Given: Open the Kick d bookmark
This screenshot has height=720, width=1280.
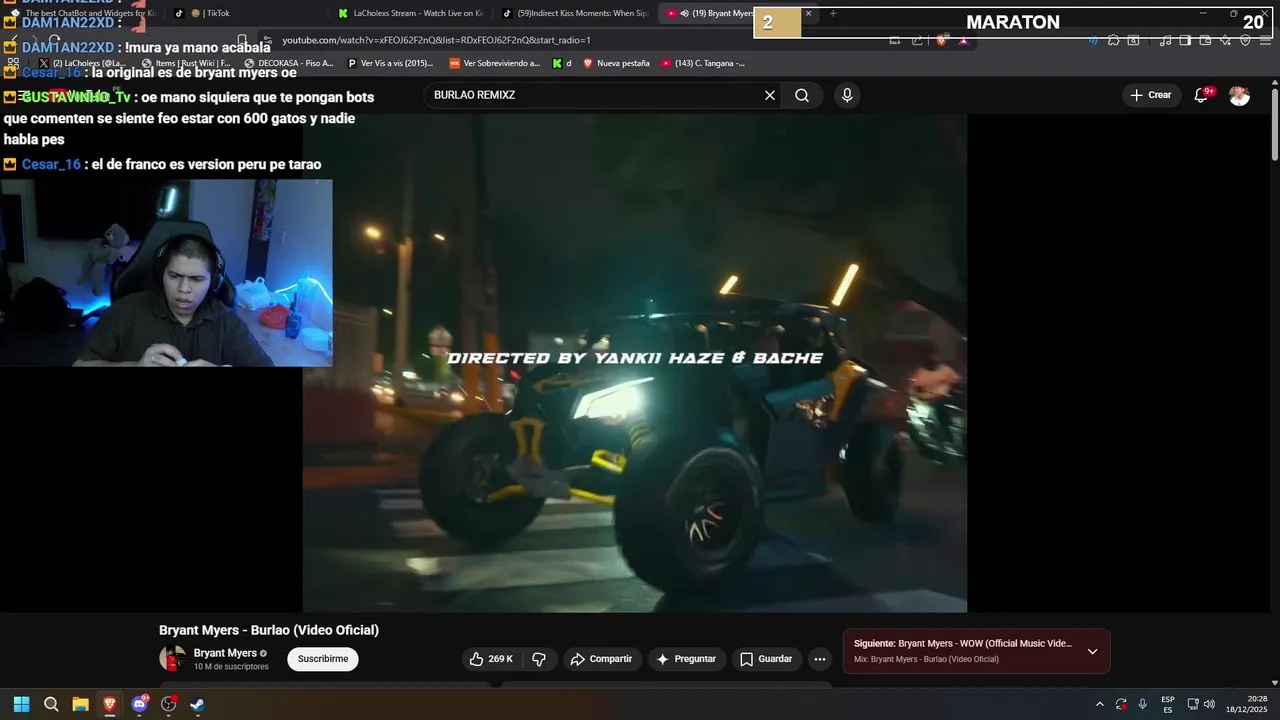Looking at the screenshot, I should (562, 63).
